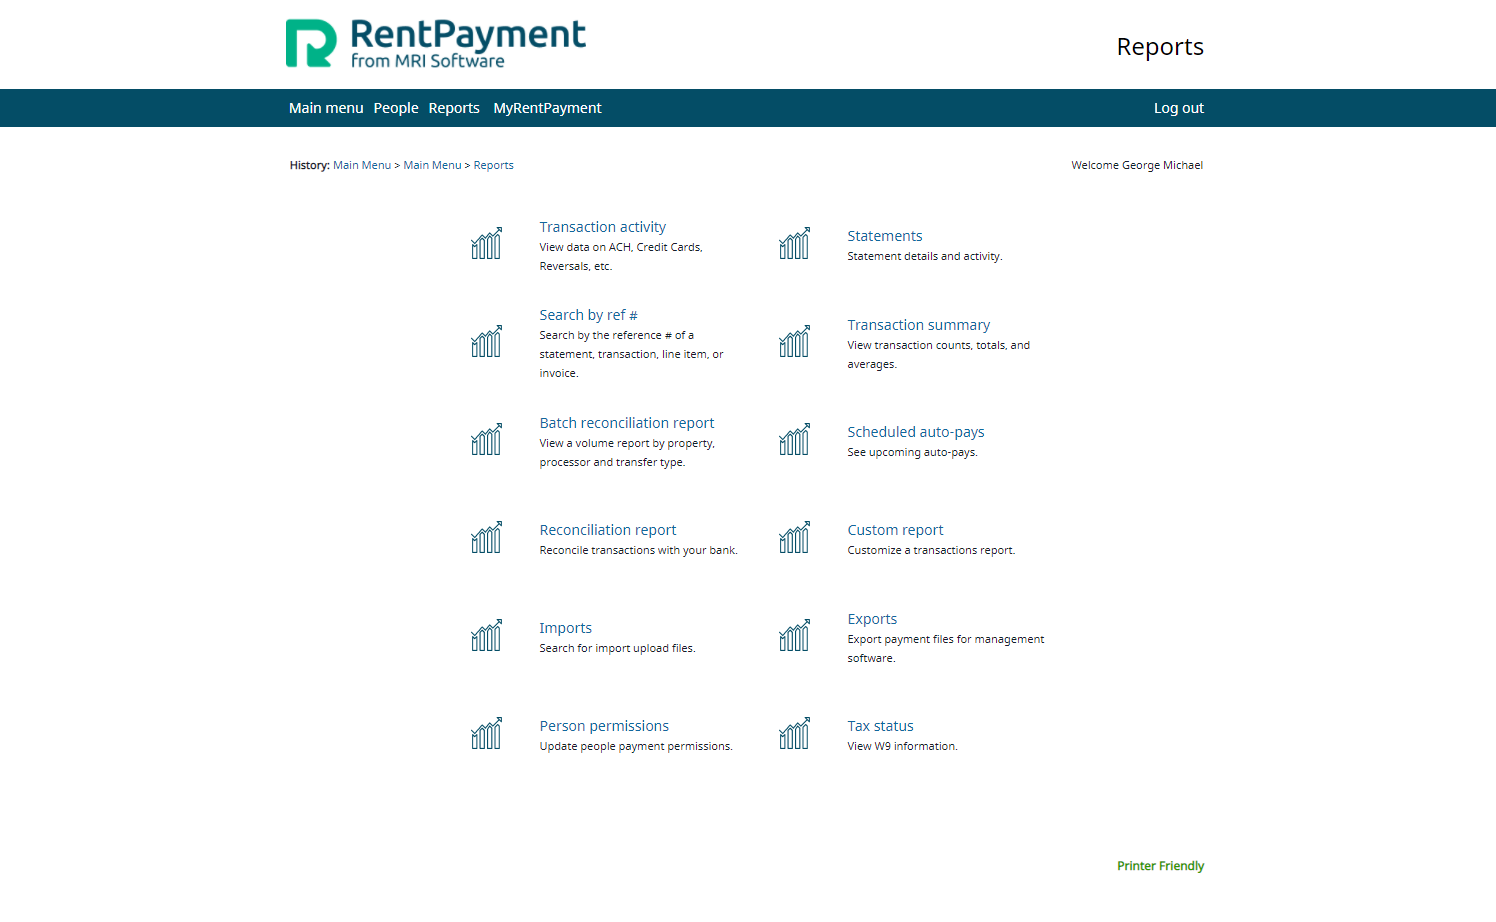Select MyRentPayment from the navigation bar

[547, 107]
